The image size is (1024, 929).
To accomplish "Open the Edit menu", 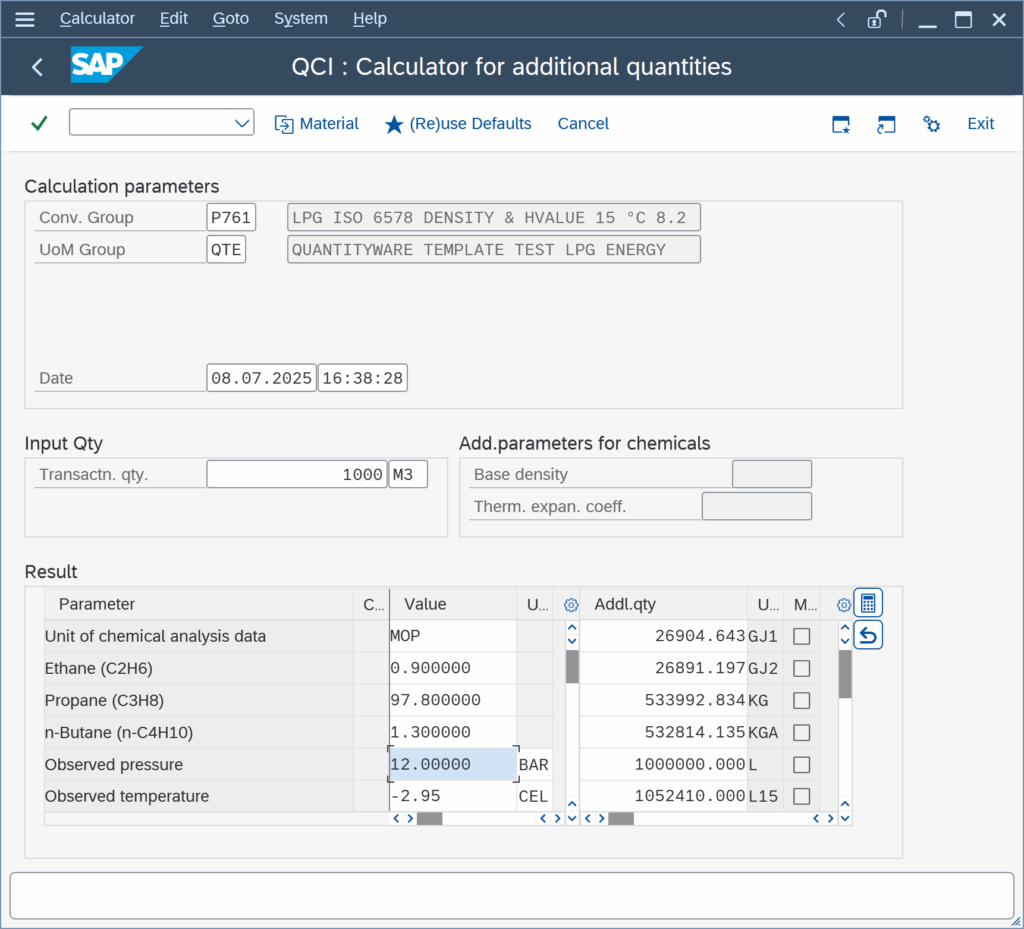I will pos(174,18).
